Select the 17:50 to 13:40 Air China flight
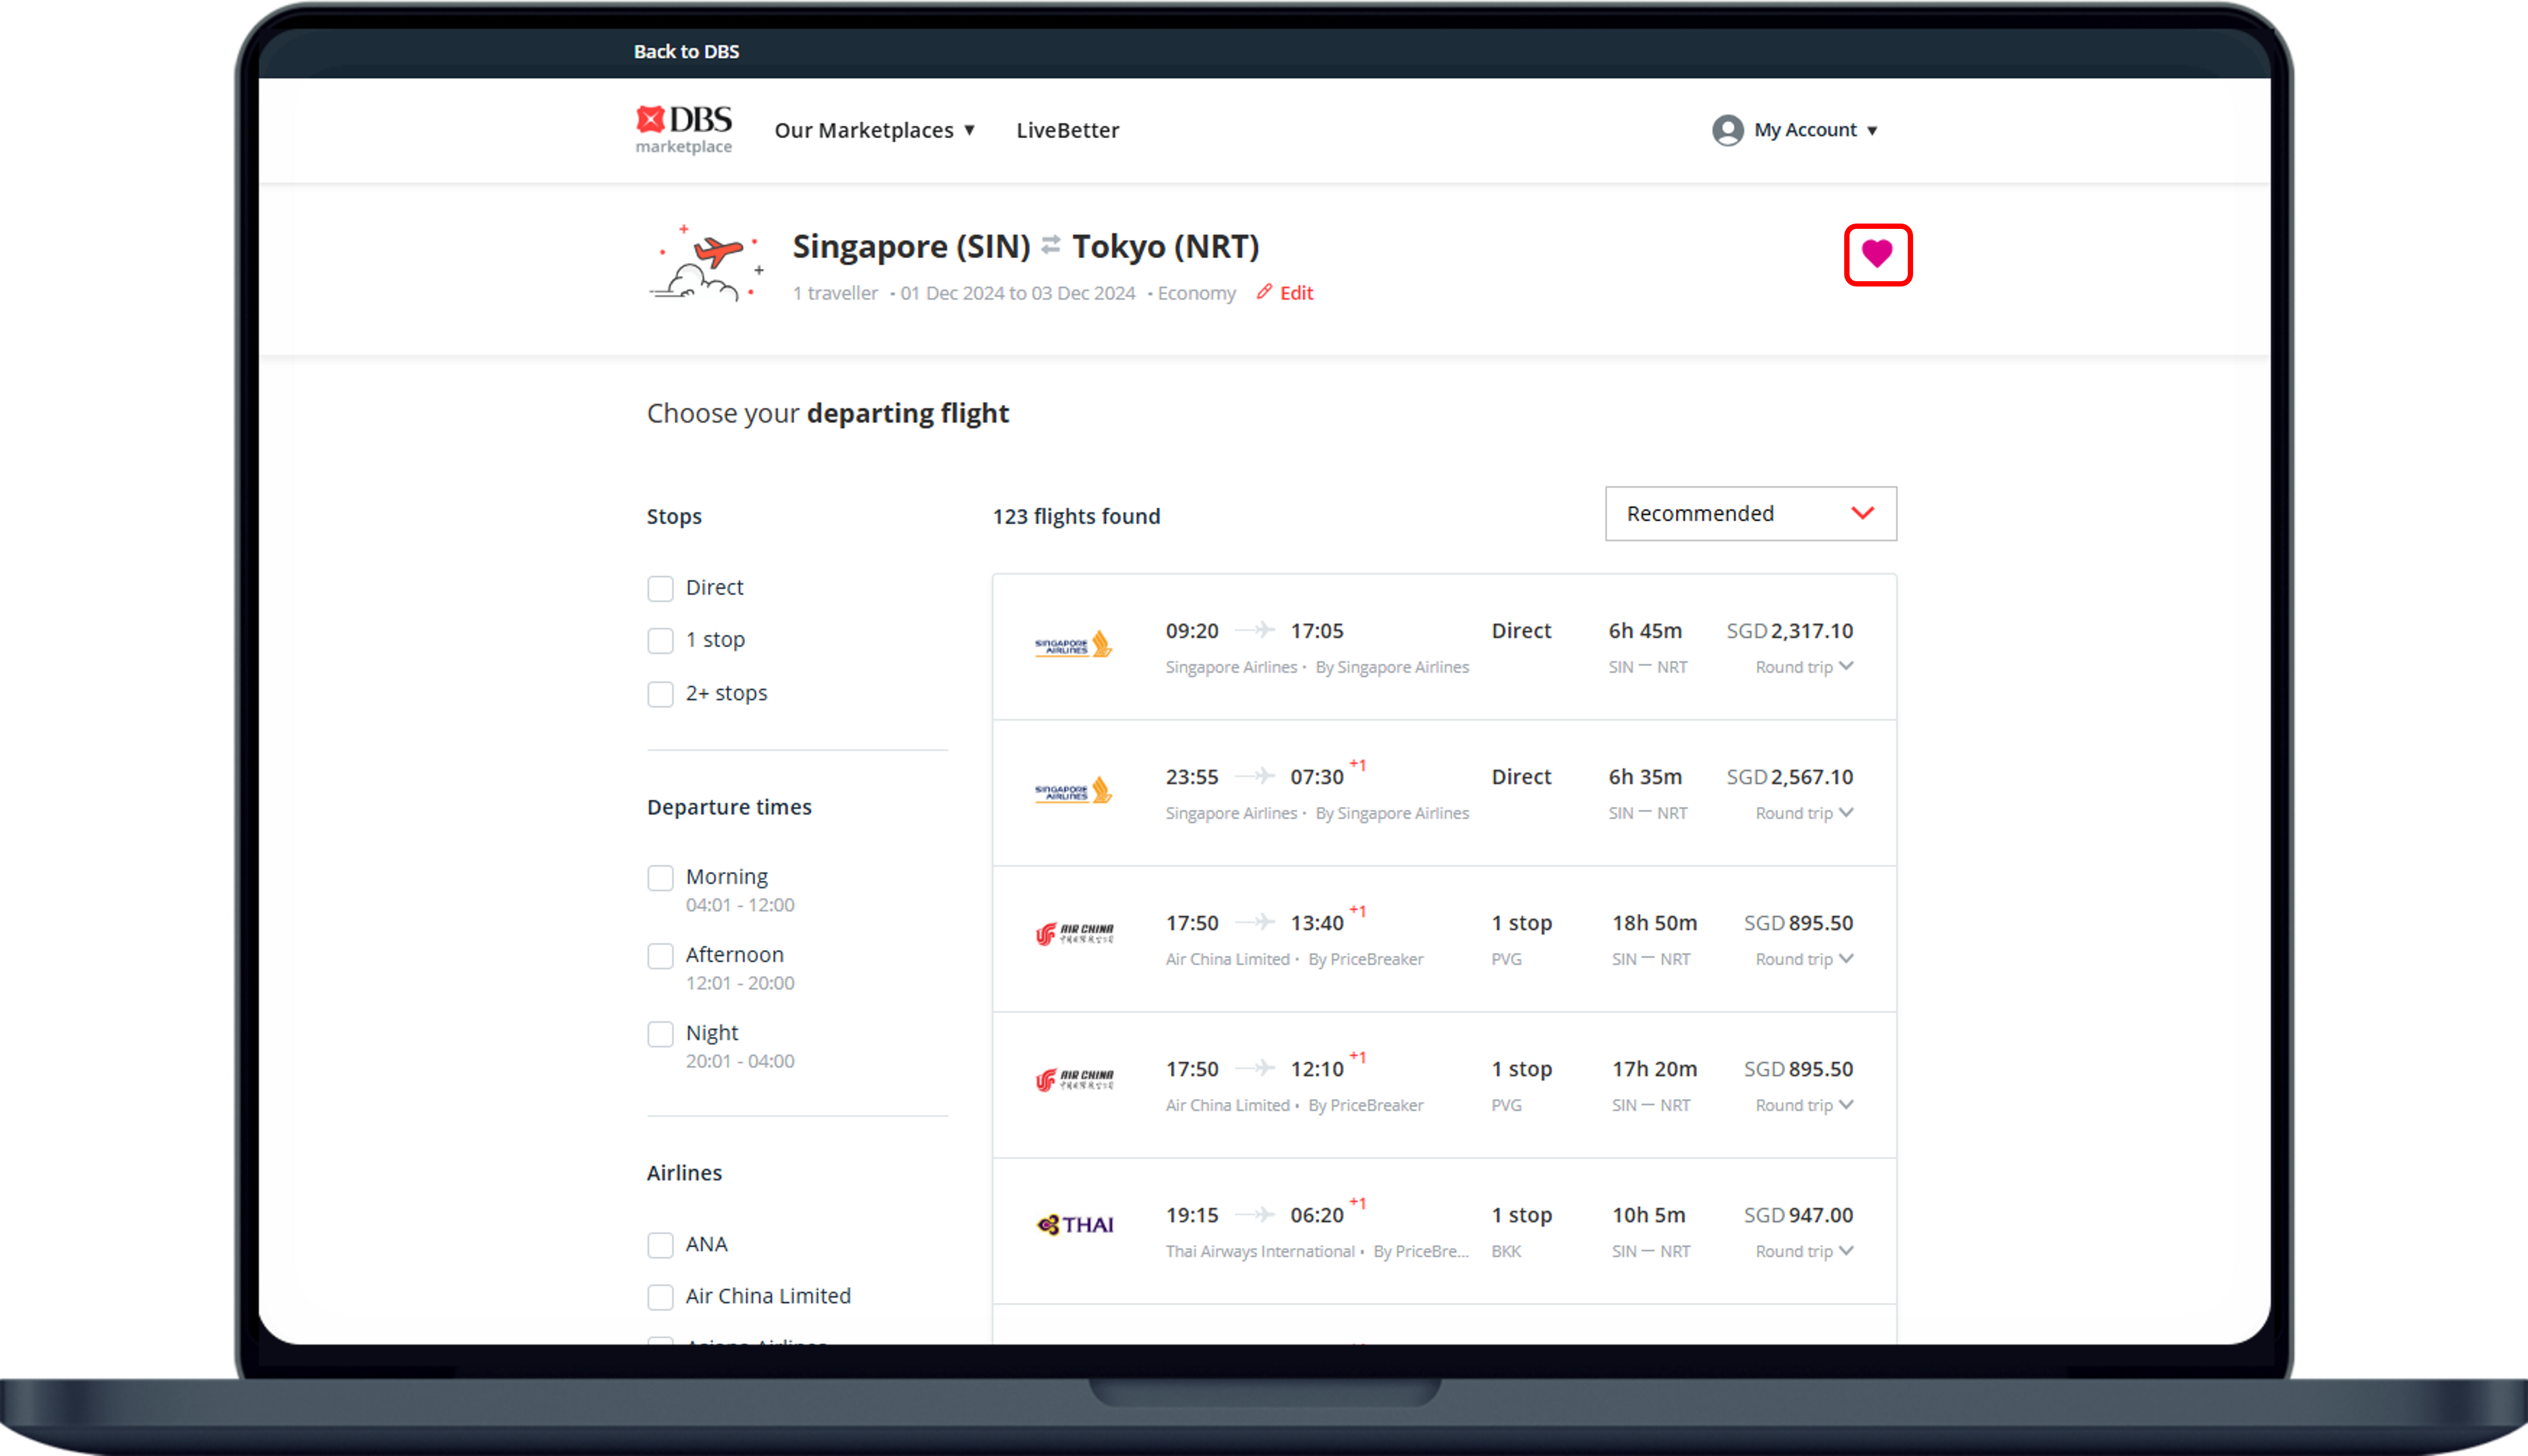Image resolution: width=2528 pixels, height=1456 pixels. (x=1444, y=939)
